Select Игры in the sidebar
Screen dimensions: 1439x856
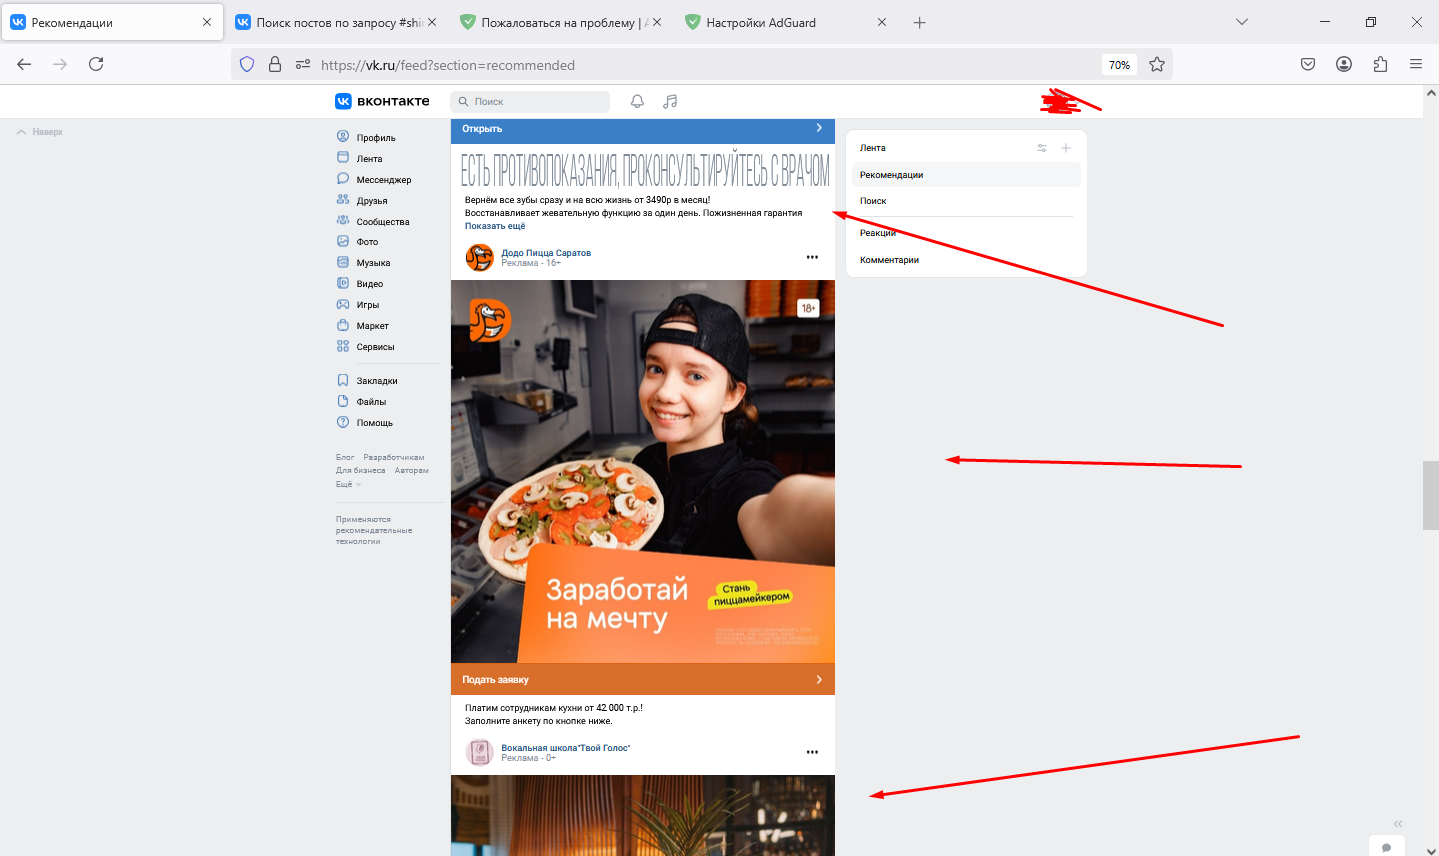click(366, 304)
